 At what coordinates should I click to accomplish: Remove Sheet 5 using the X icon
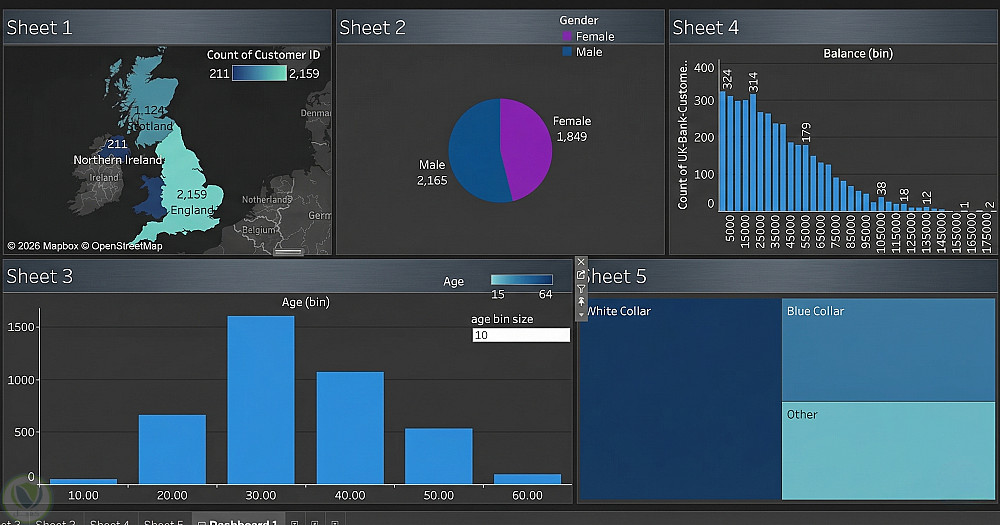click(x=580, y=262)
